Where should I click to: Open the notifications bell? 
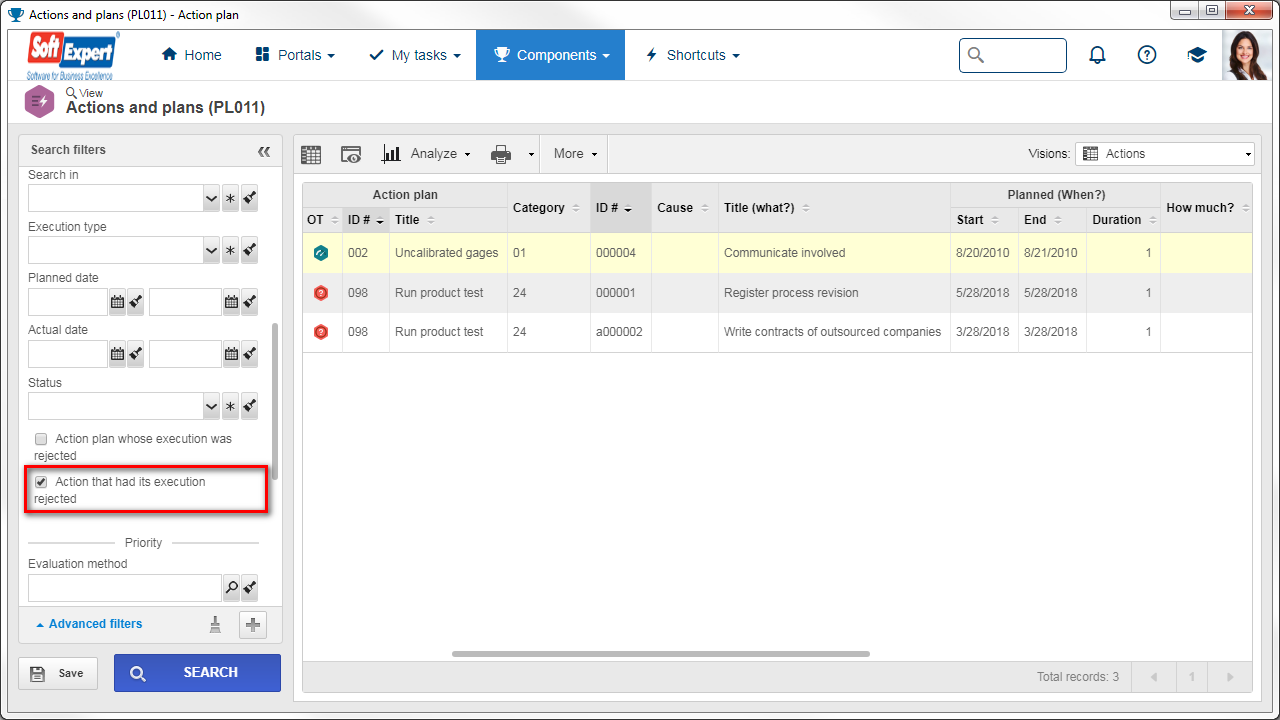pyautogui.click(x=1097, y=55)
